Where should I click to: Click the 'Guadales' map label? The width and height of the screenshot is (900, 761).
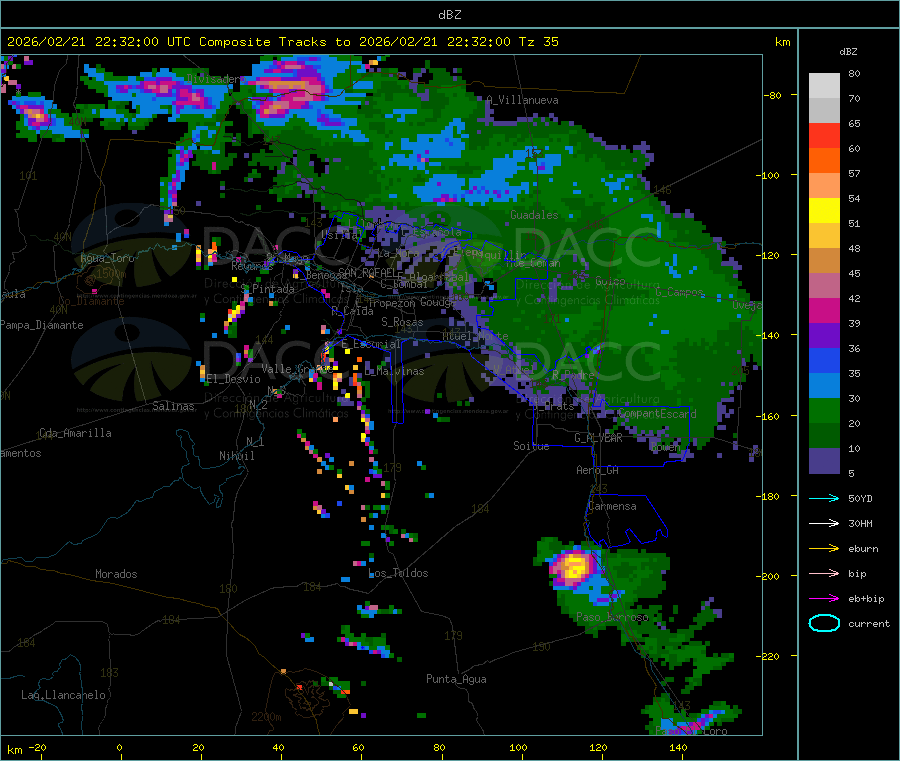(534, 215)
